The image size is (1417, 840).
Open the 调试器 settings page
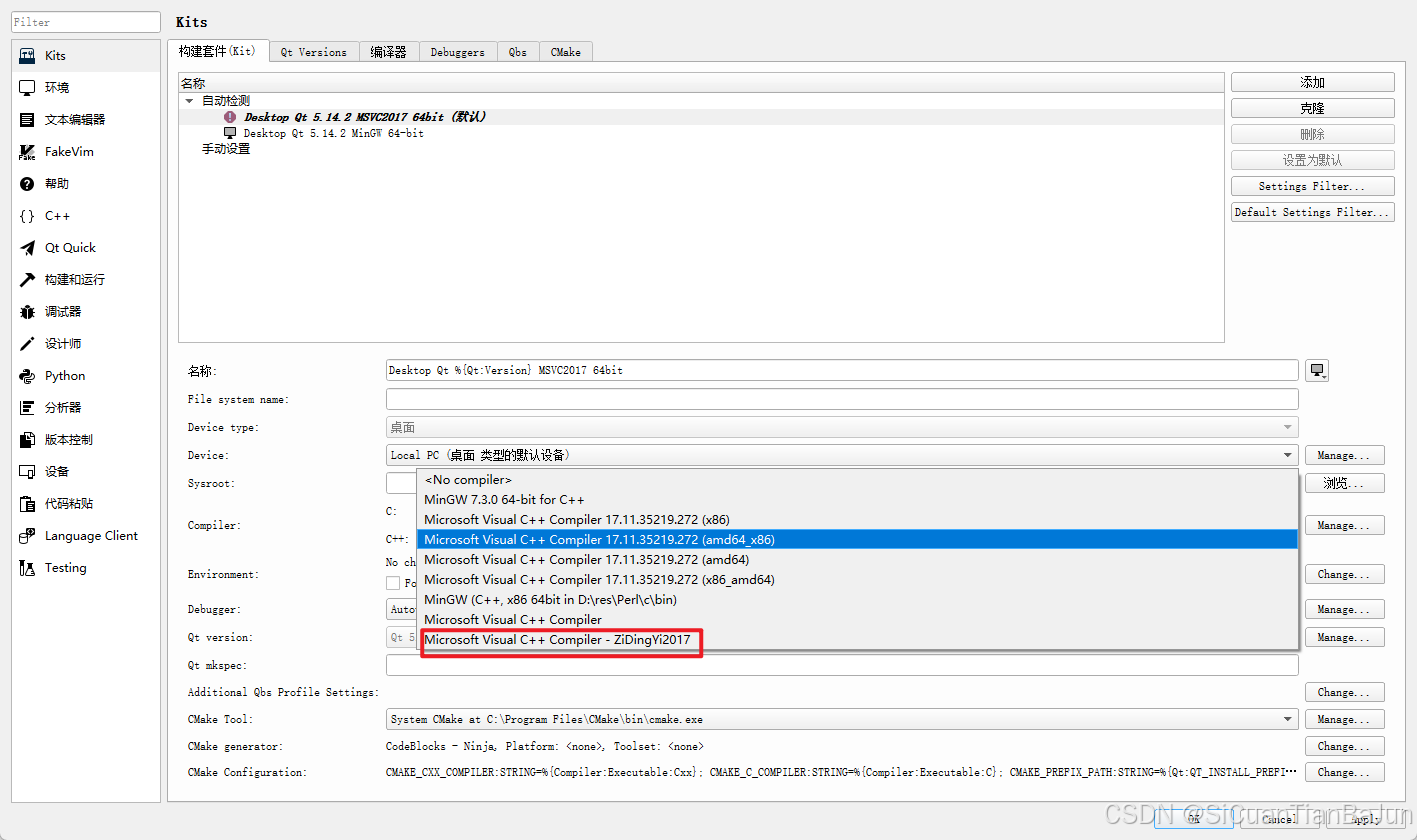coord(60,311)
